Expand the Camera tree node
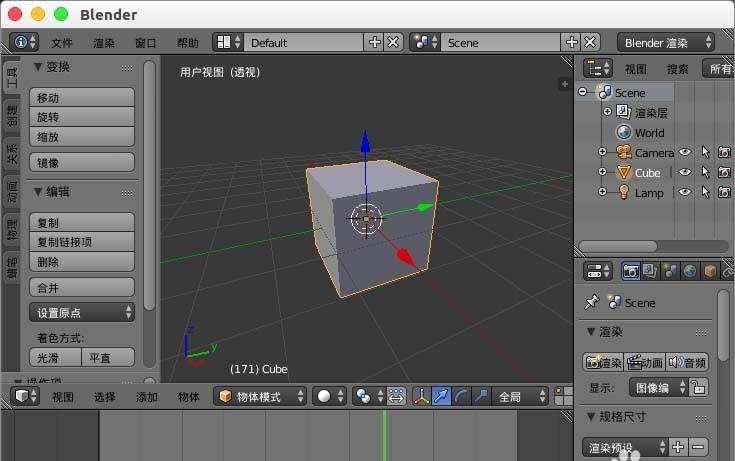Image resolution: width=735 pixels, height=461 pixels. [x=602, y=151]
